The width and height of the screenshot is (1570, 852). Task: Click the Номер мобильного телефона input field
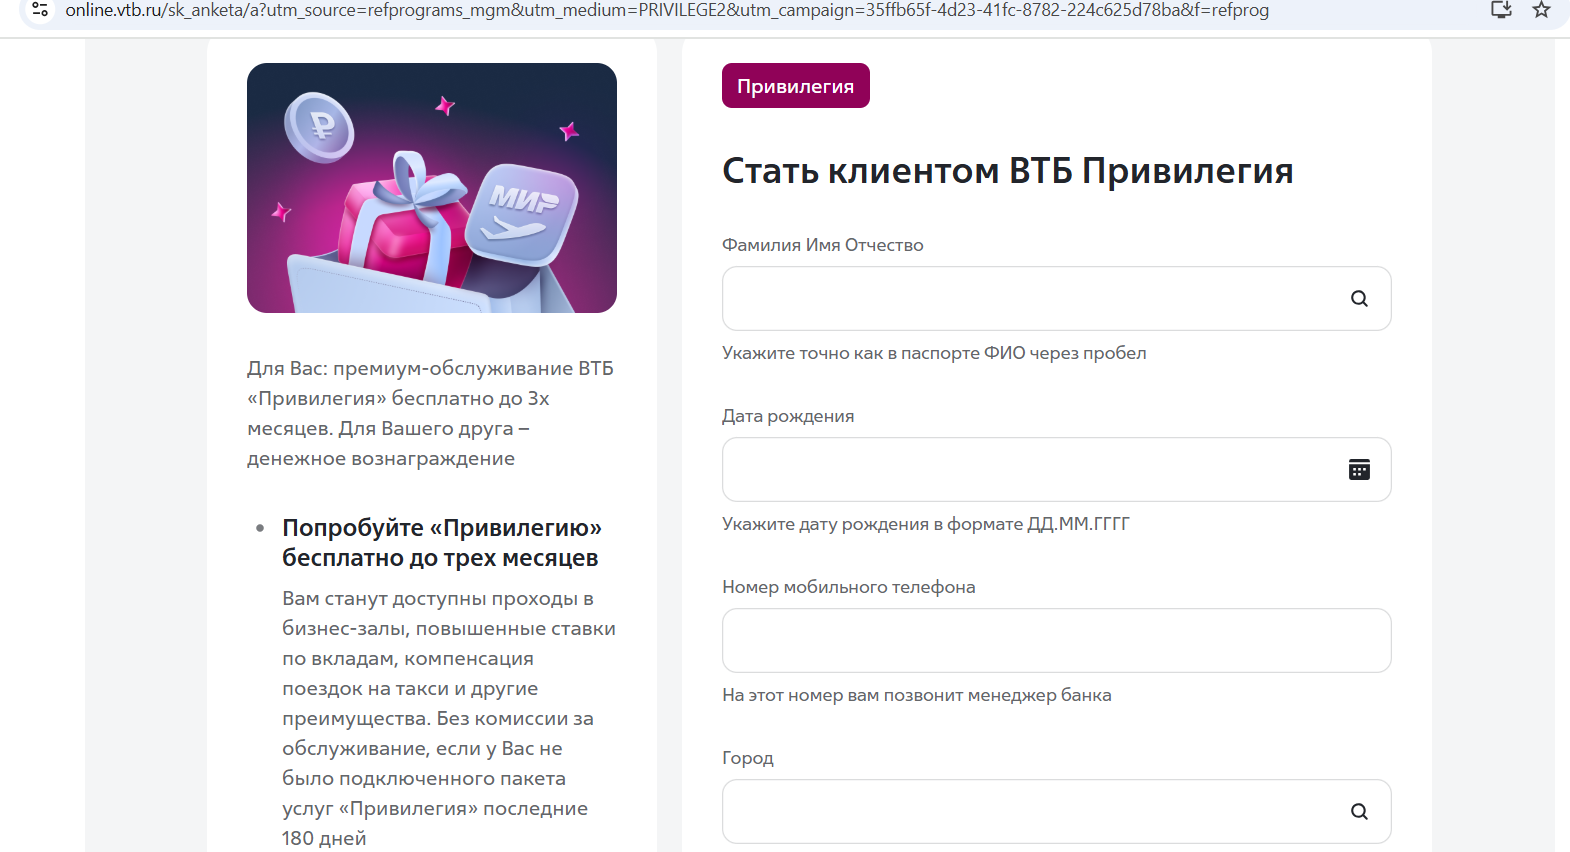tap(1056, 640)
